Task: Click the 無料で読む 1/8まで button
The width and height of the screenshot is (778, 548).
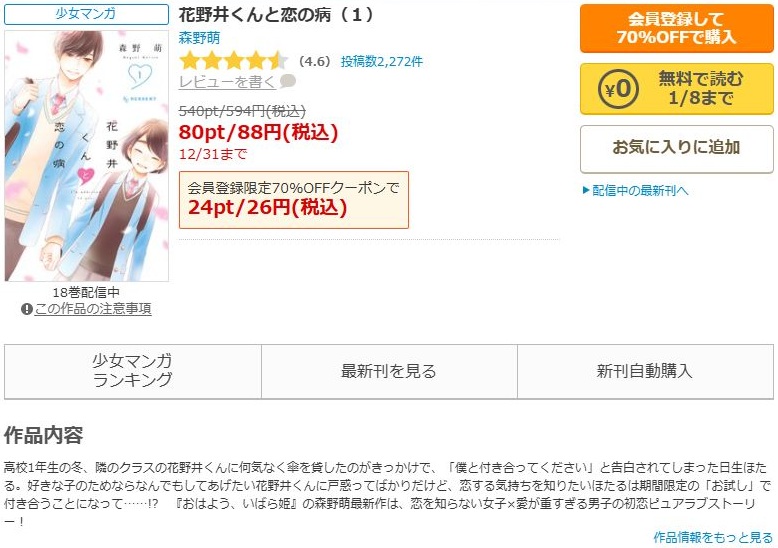Action: (676, 89)
